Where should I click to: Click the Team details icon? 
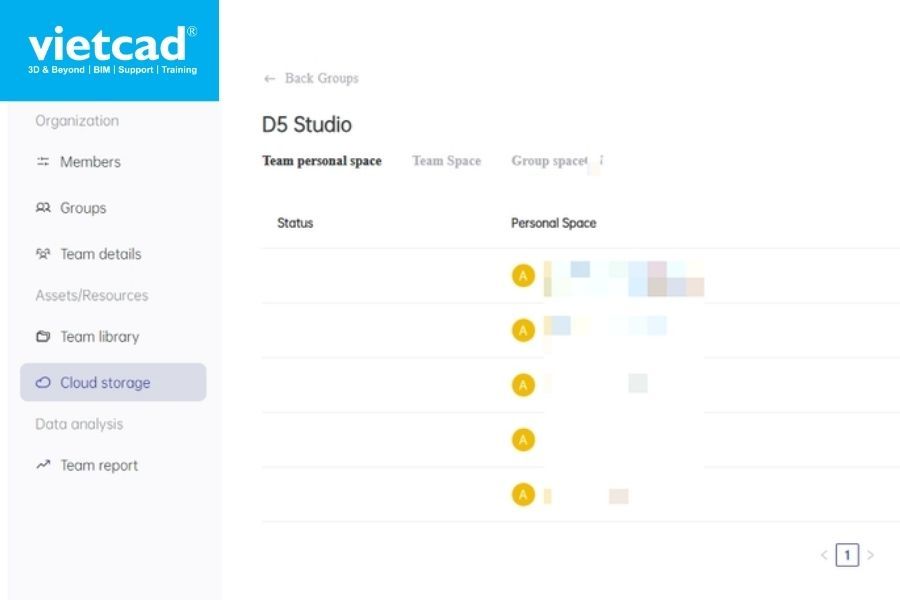click(43, 253)
